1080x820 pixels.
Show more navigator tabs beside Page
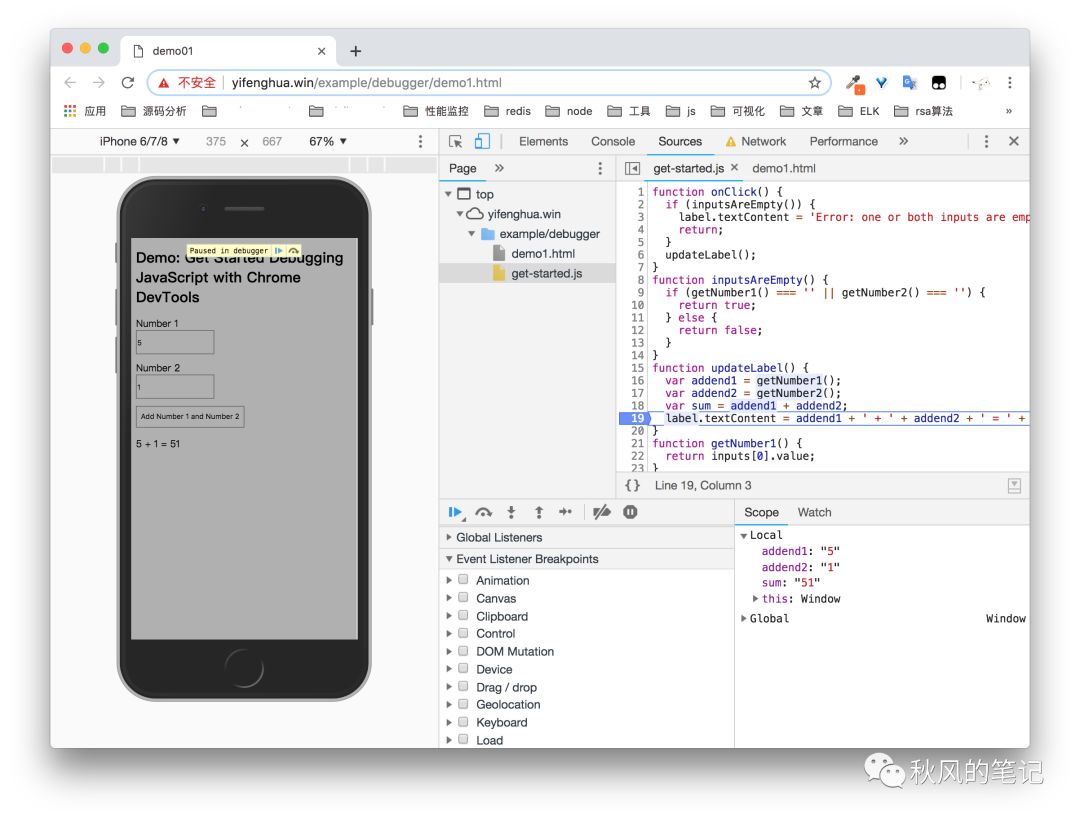point(499,168)
